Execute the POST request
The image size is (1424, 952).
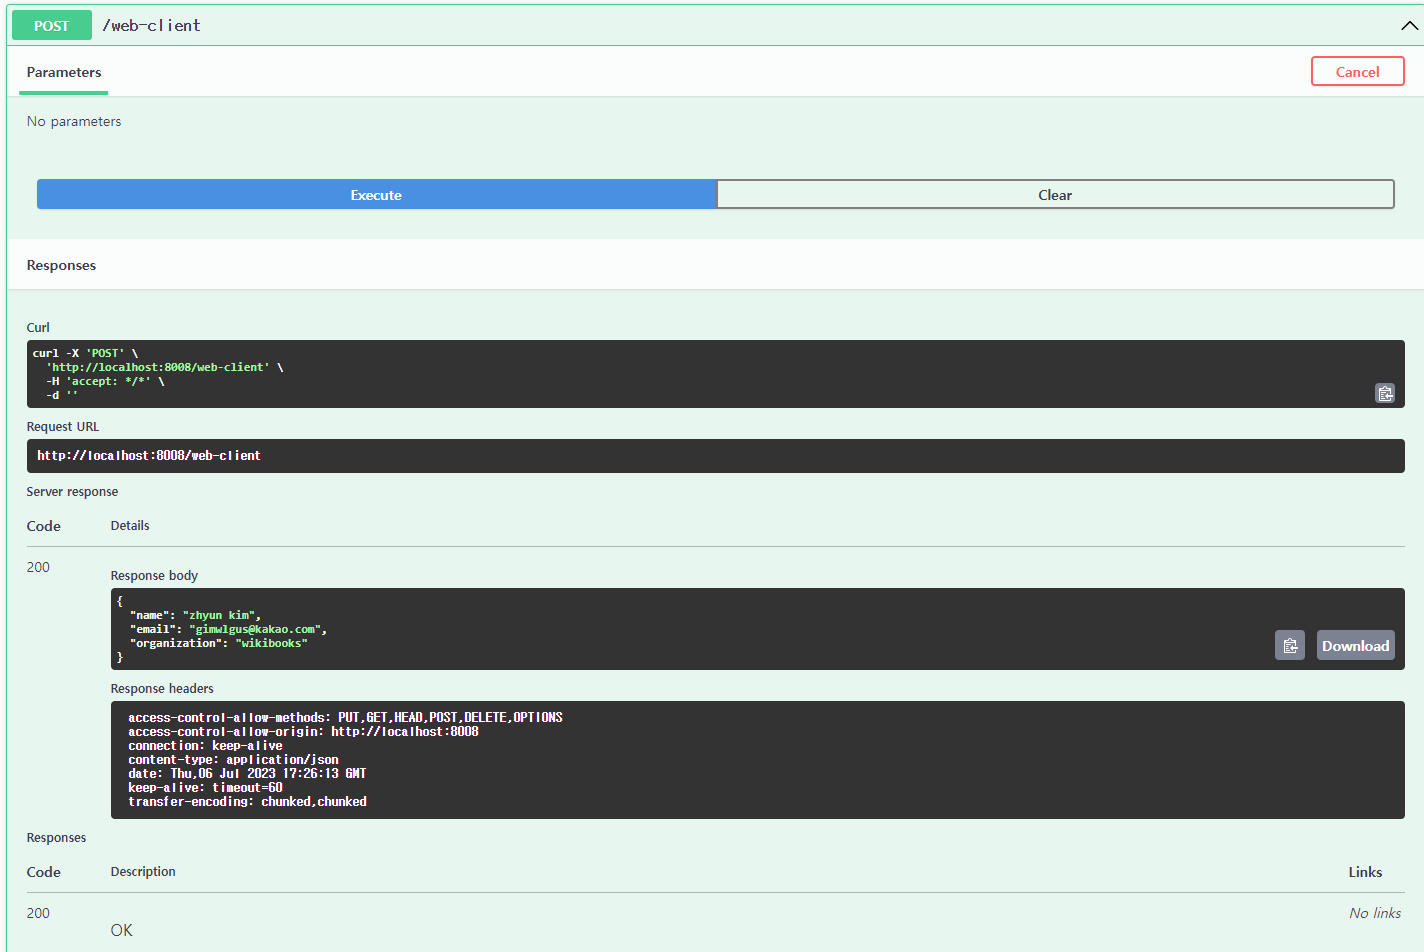coord(376,194)
